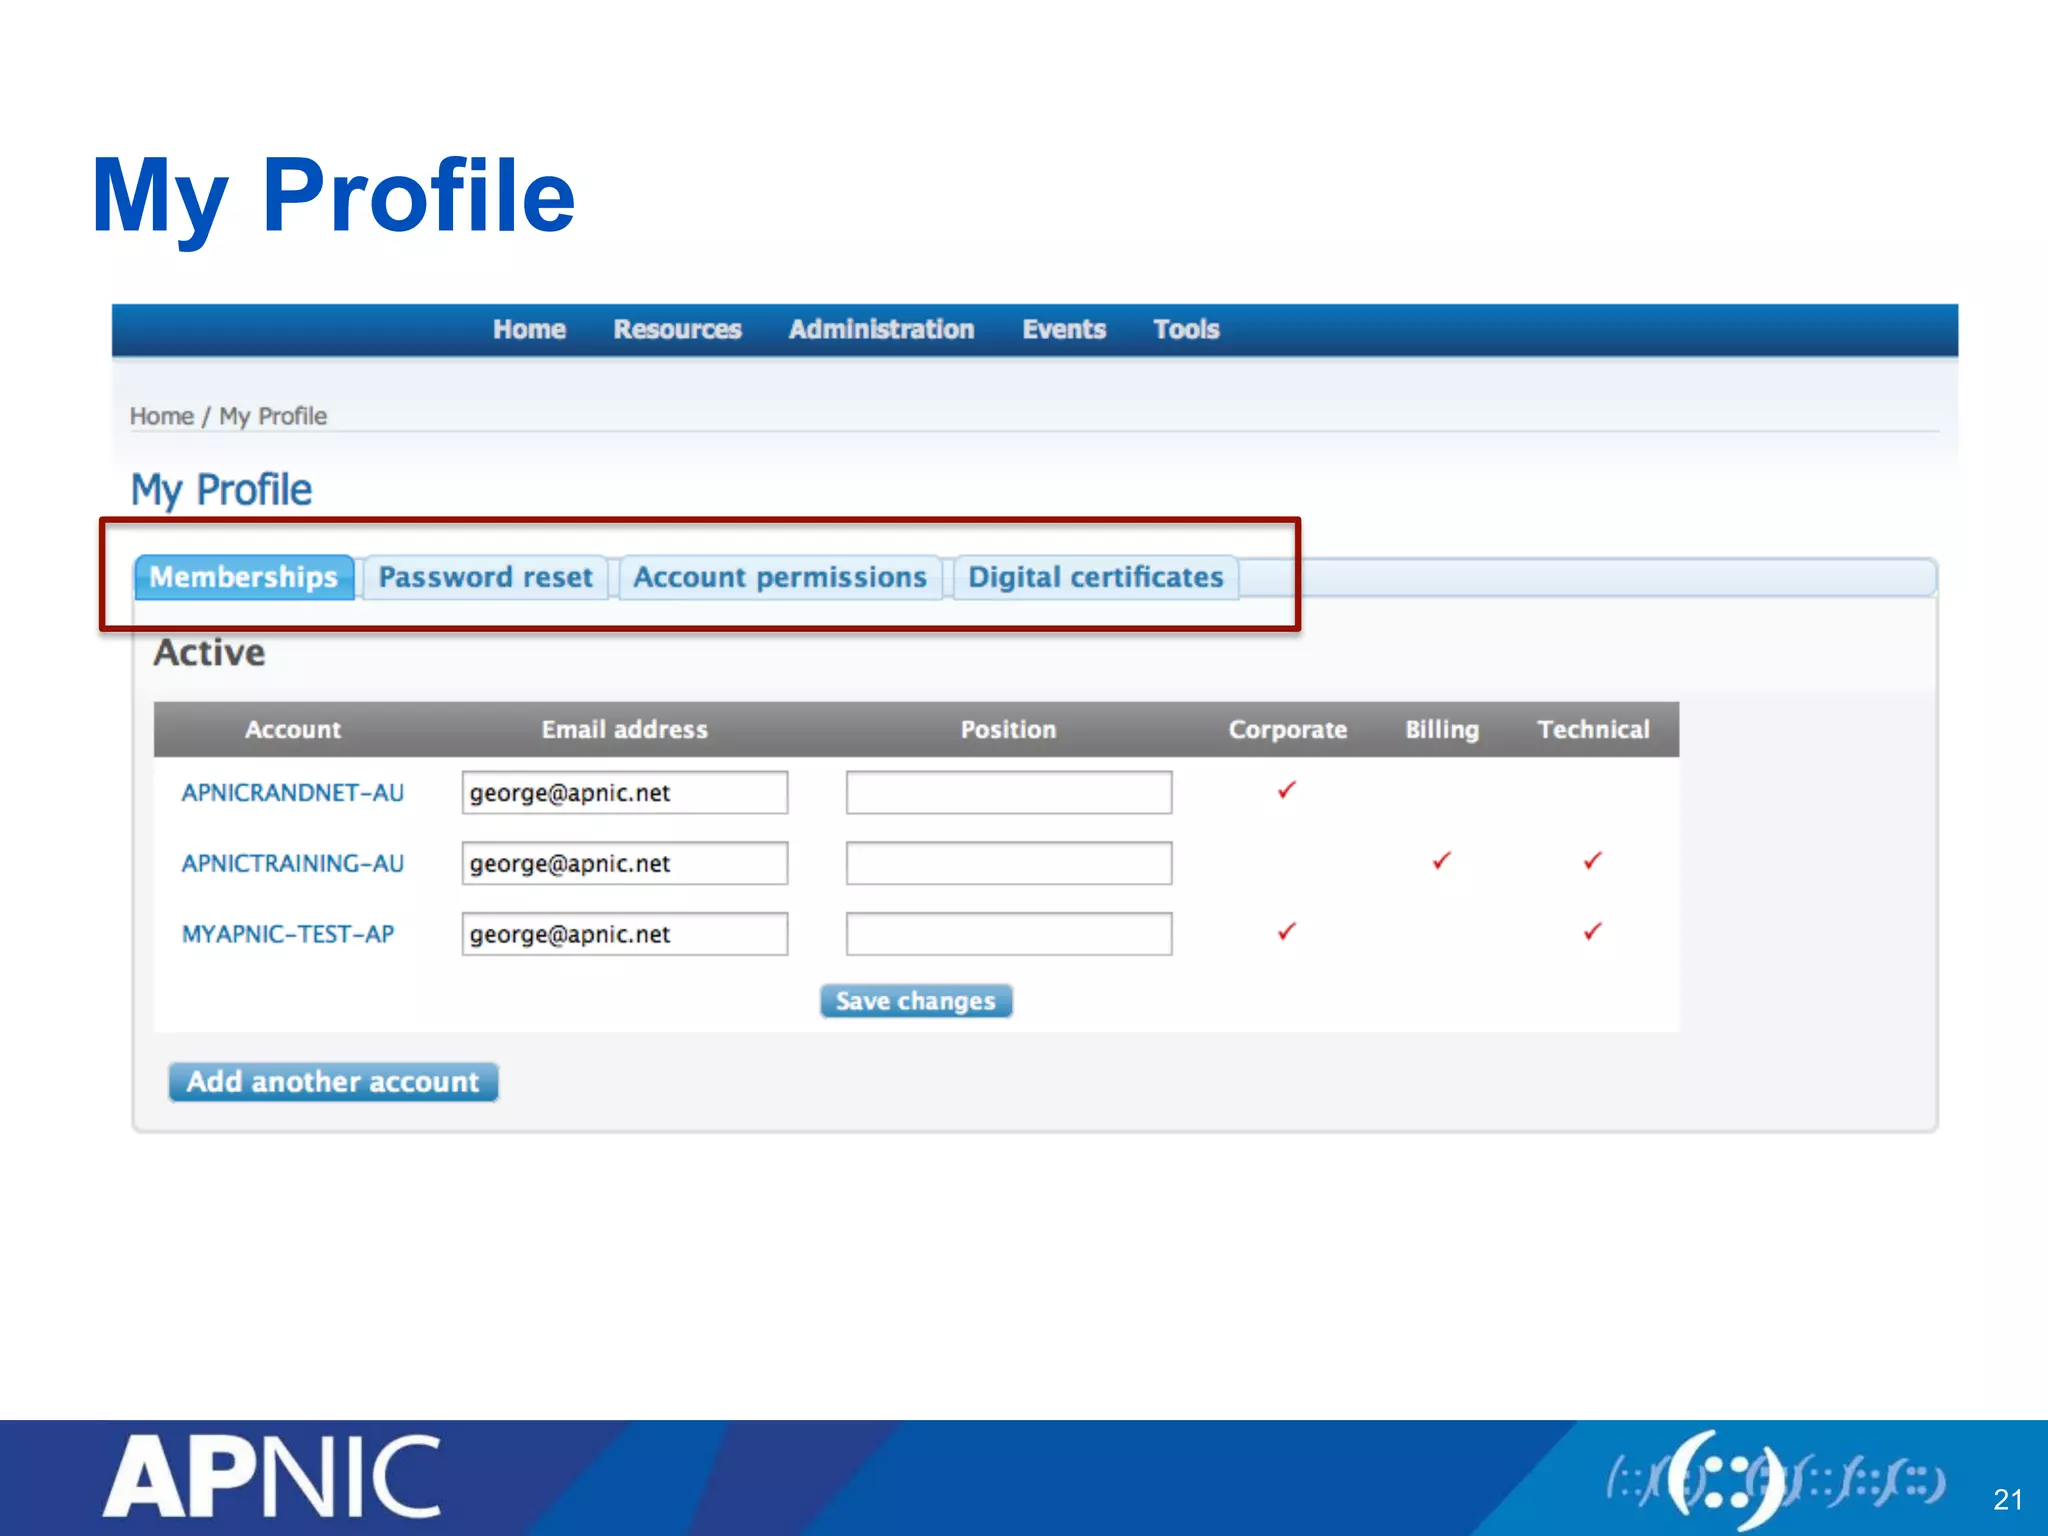This screenshot has height=1536, width=2048.
Task: Switch to the Password reset tab
Action: 486,577
